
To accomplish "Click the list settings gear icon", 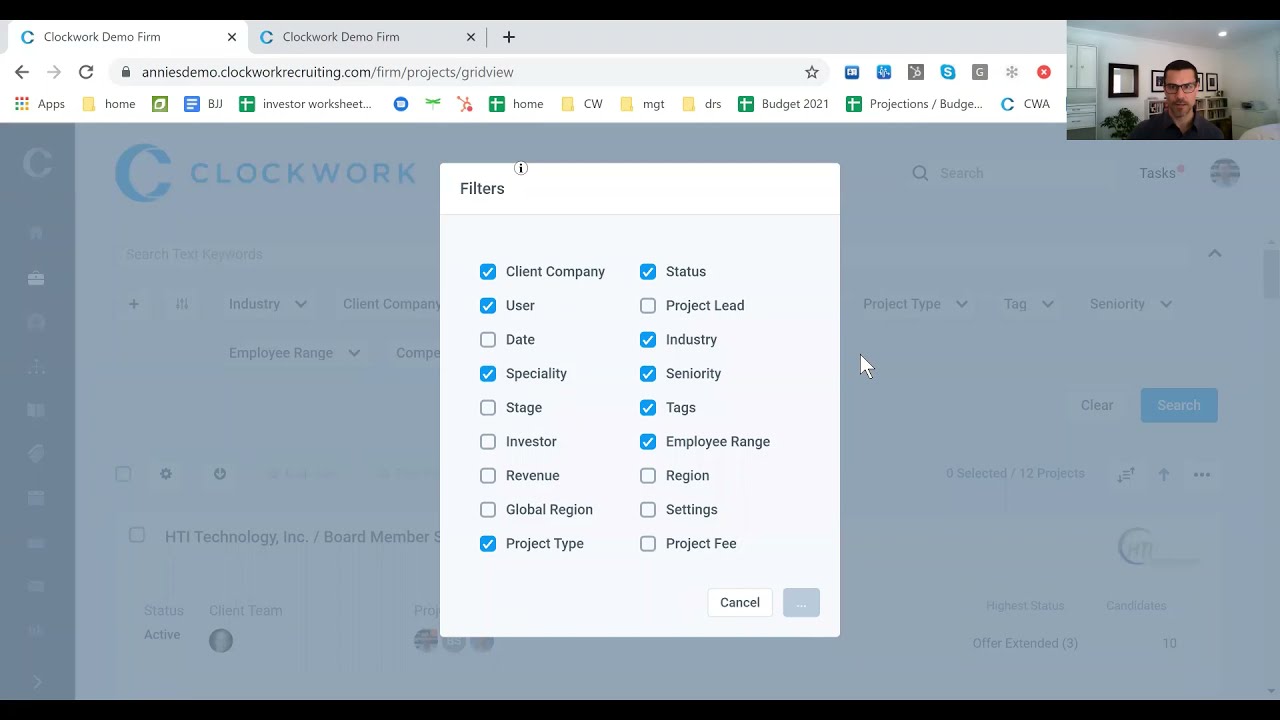I will [166, 474].
